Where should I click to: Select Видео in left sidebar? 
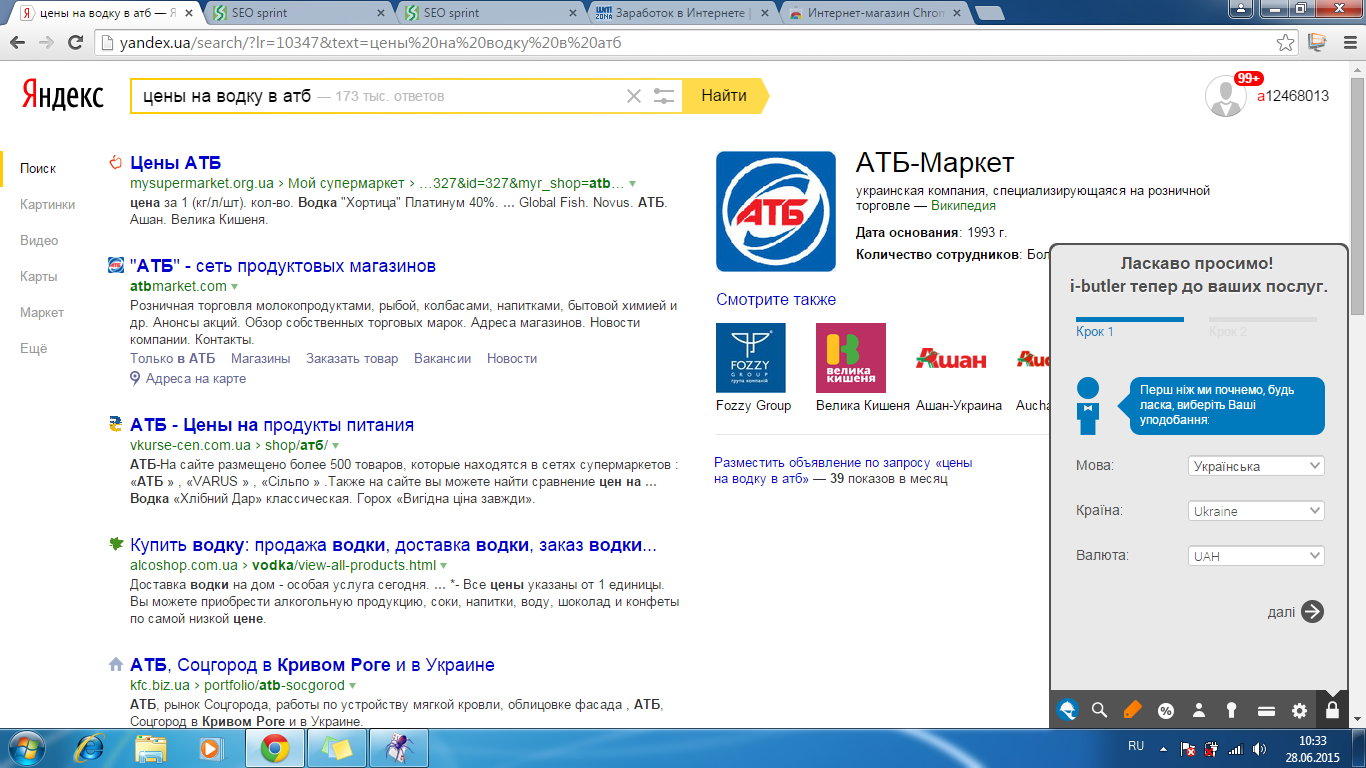tap(39, 240)
